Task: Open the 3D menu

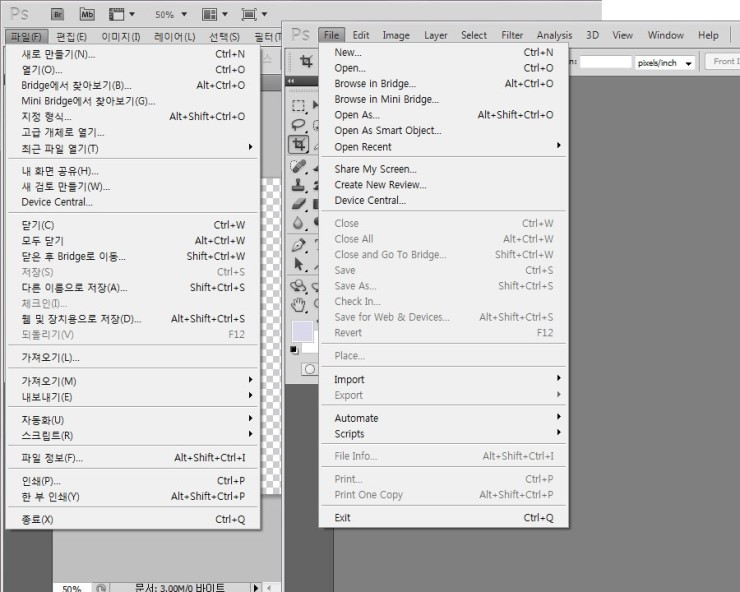Action: tap(592, 35)
